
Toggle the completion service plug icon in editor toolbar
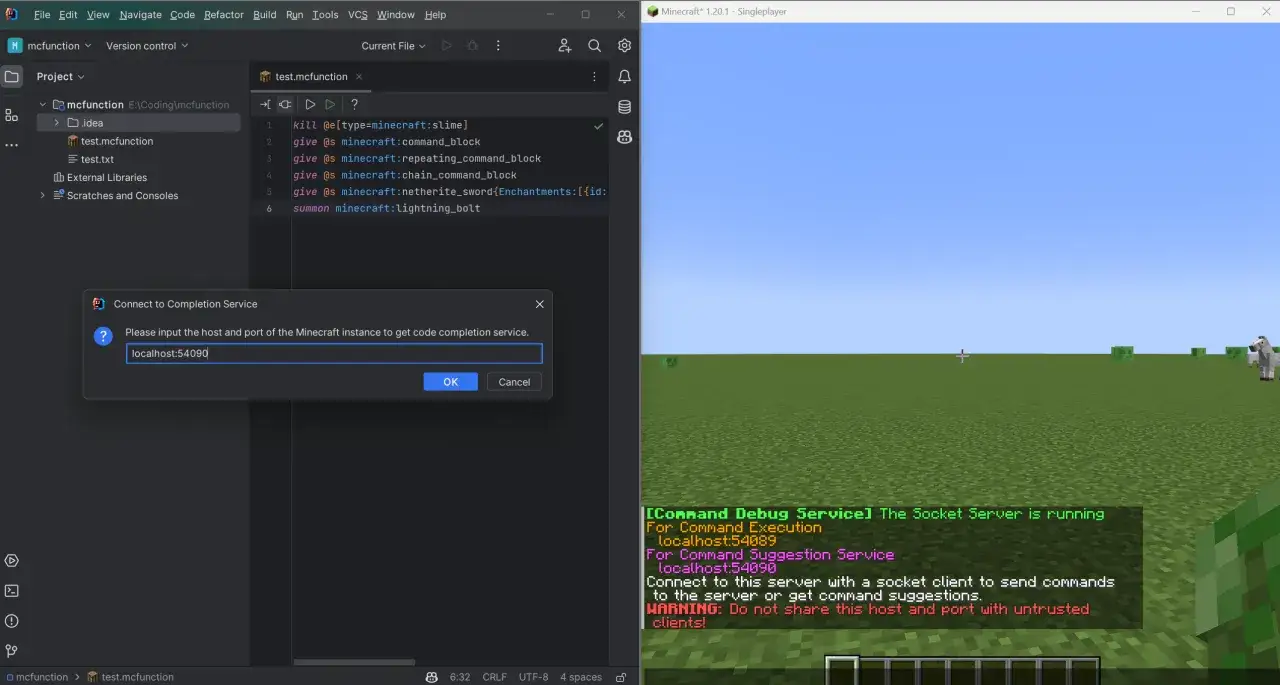click(285, 104)
